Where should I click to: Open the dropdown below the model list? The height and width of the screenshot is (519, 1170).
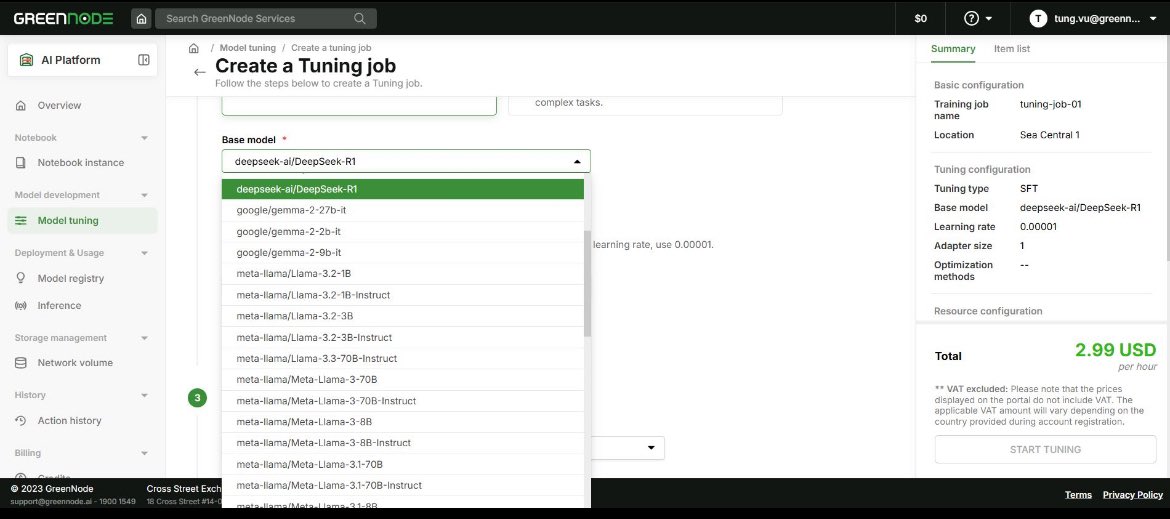click(x=651, y=447)
